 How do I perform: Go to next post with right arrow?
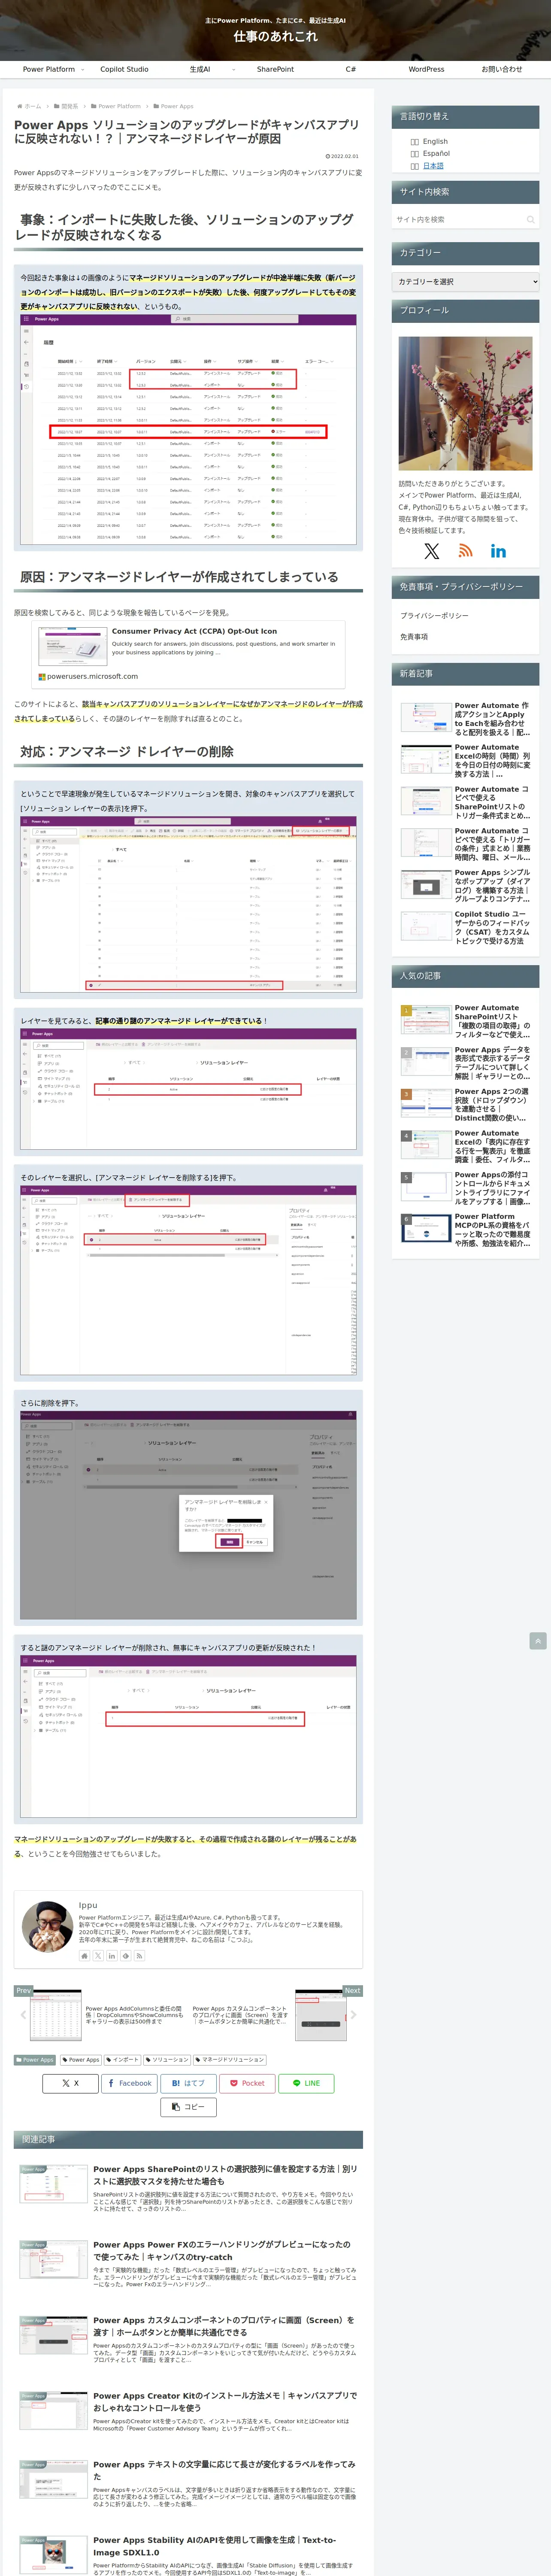tap(353, 2015)
